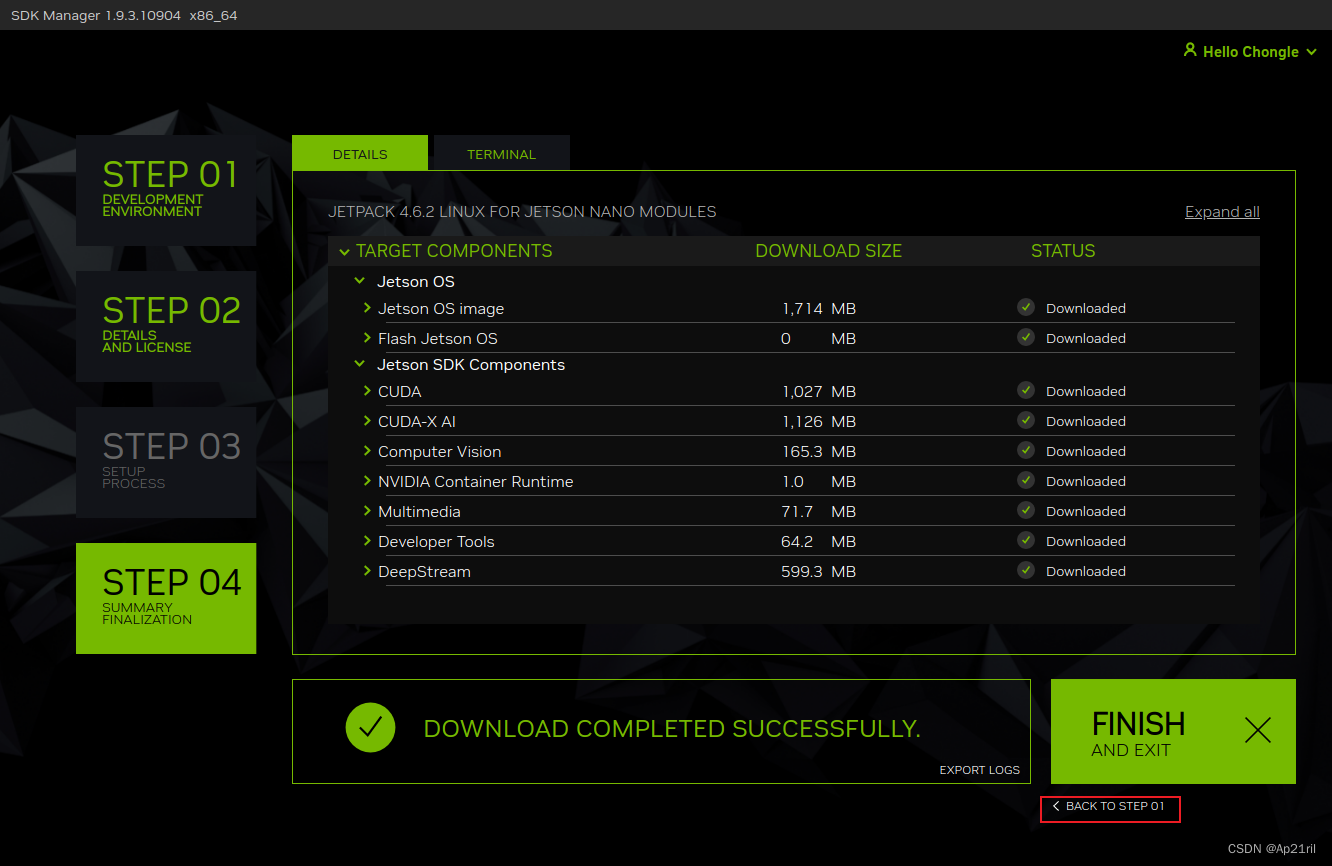
Task: Click the Status column header
Action: coord(1063,251)
